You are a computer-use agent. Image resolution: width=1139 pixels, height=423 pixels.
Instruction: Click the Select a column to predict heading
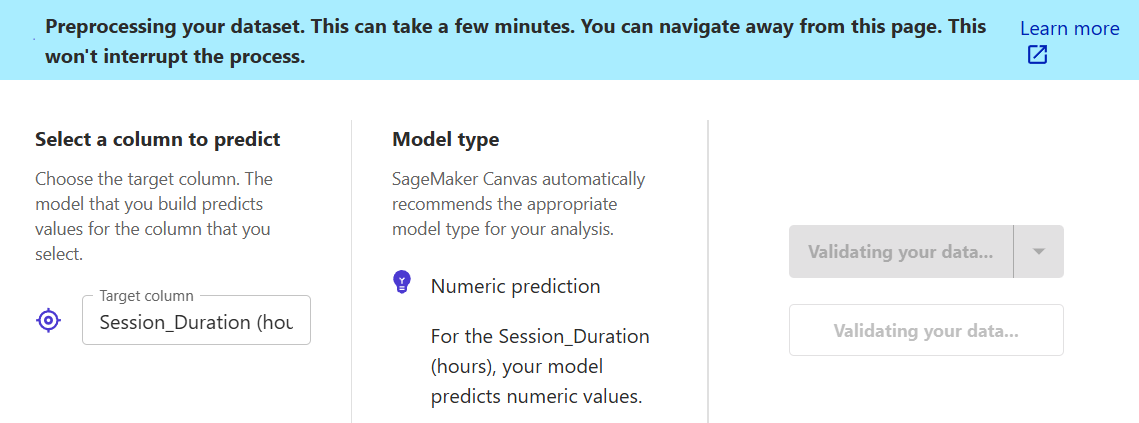point(158,140)
